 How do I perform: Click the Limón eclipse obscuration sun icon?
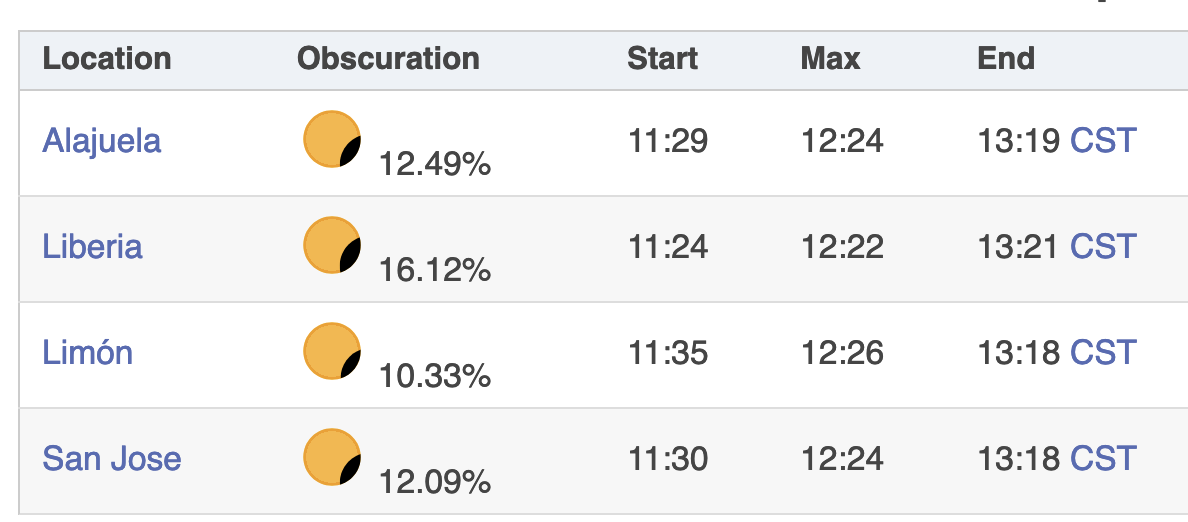[331, 352]
